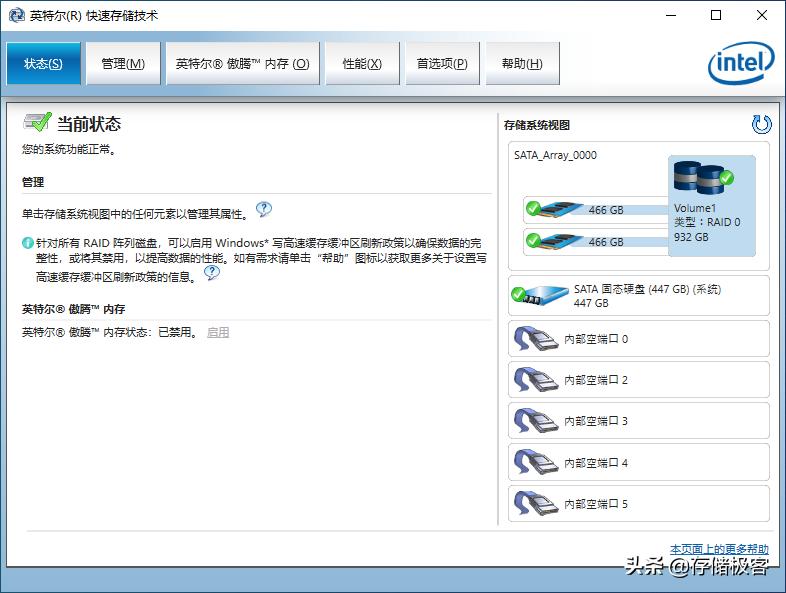Click the 管理 section heading
Screen dimensions: 786x593
pos(33,182)
